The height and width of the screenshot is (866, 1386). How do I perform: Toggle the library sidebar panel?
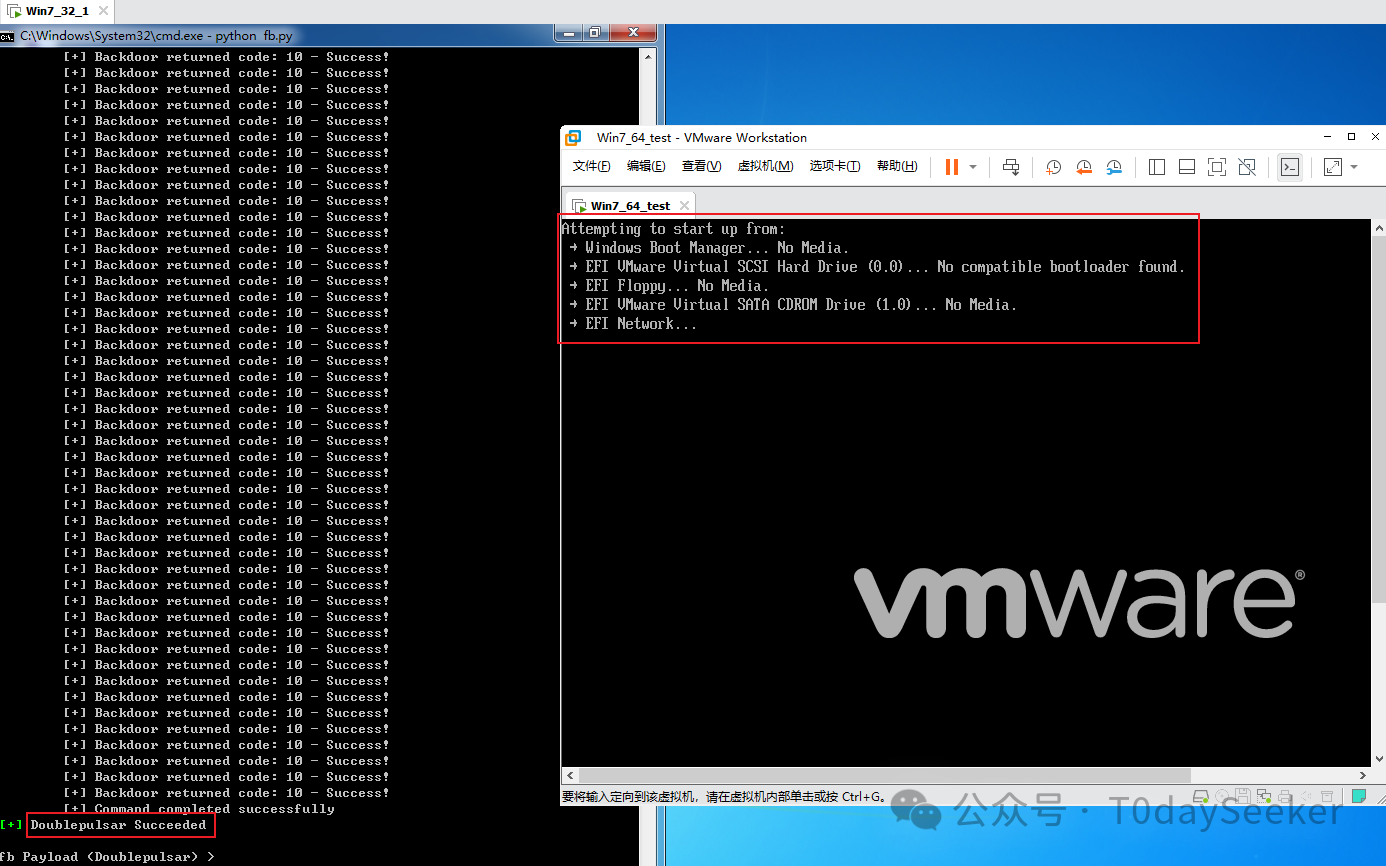(x=1157, y=167)
